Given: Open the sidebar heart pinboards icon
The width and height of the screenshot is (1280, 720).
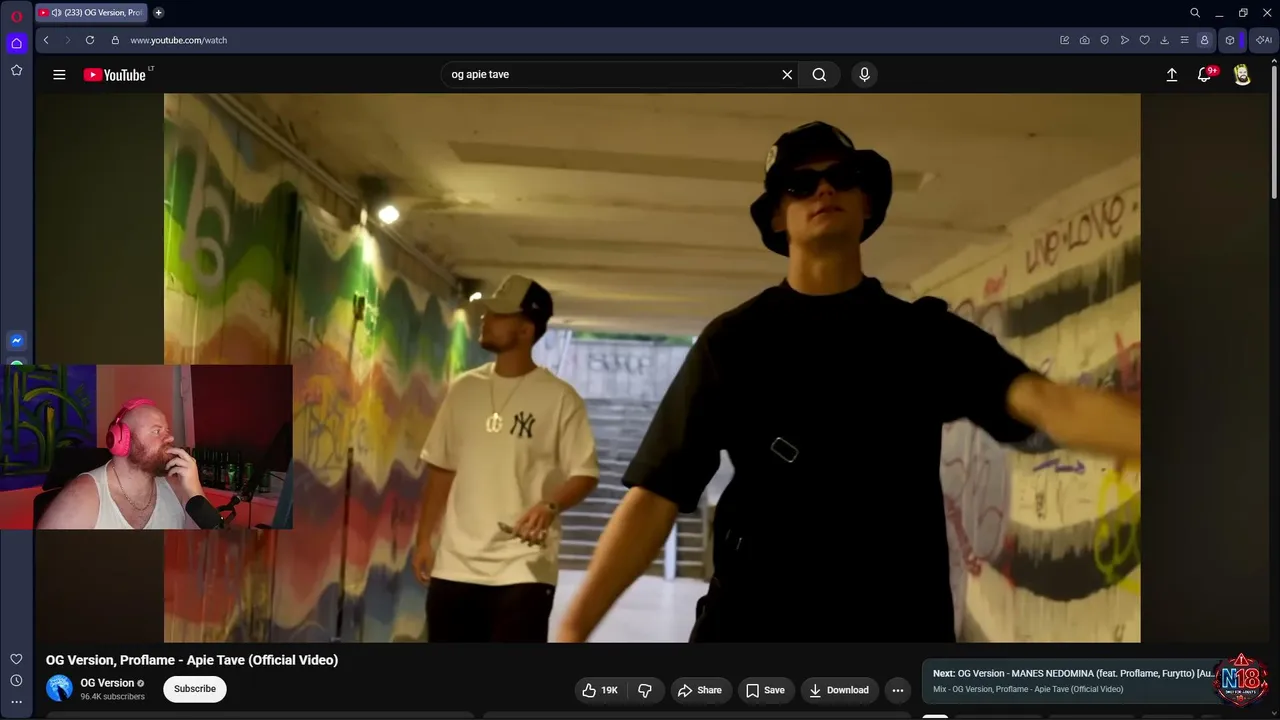Looking at the screenshot, I should 16,659.
